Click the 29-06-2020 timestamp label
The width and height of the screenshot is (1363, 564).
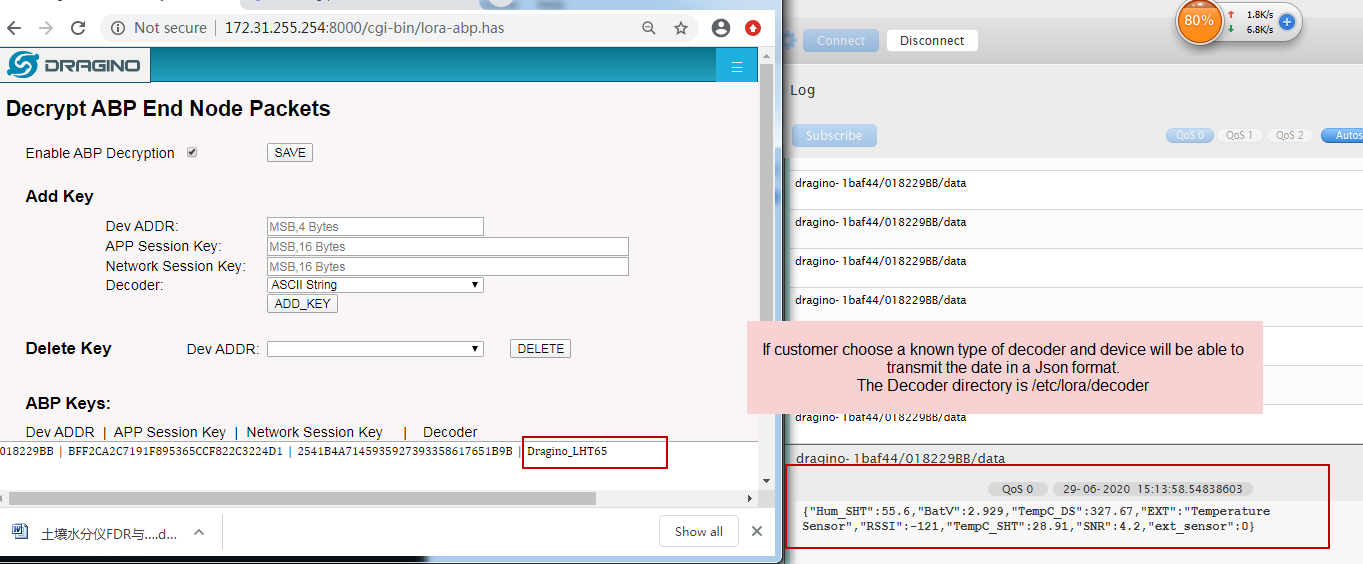pyautogui.click(x=1152, y=489)
